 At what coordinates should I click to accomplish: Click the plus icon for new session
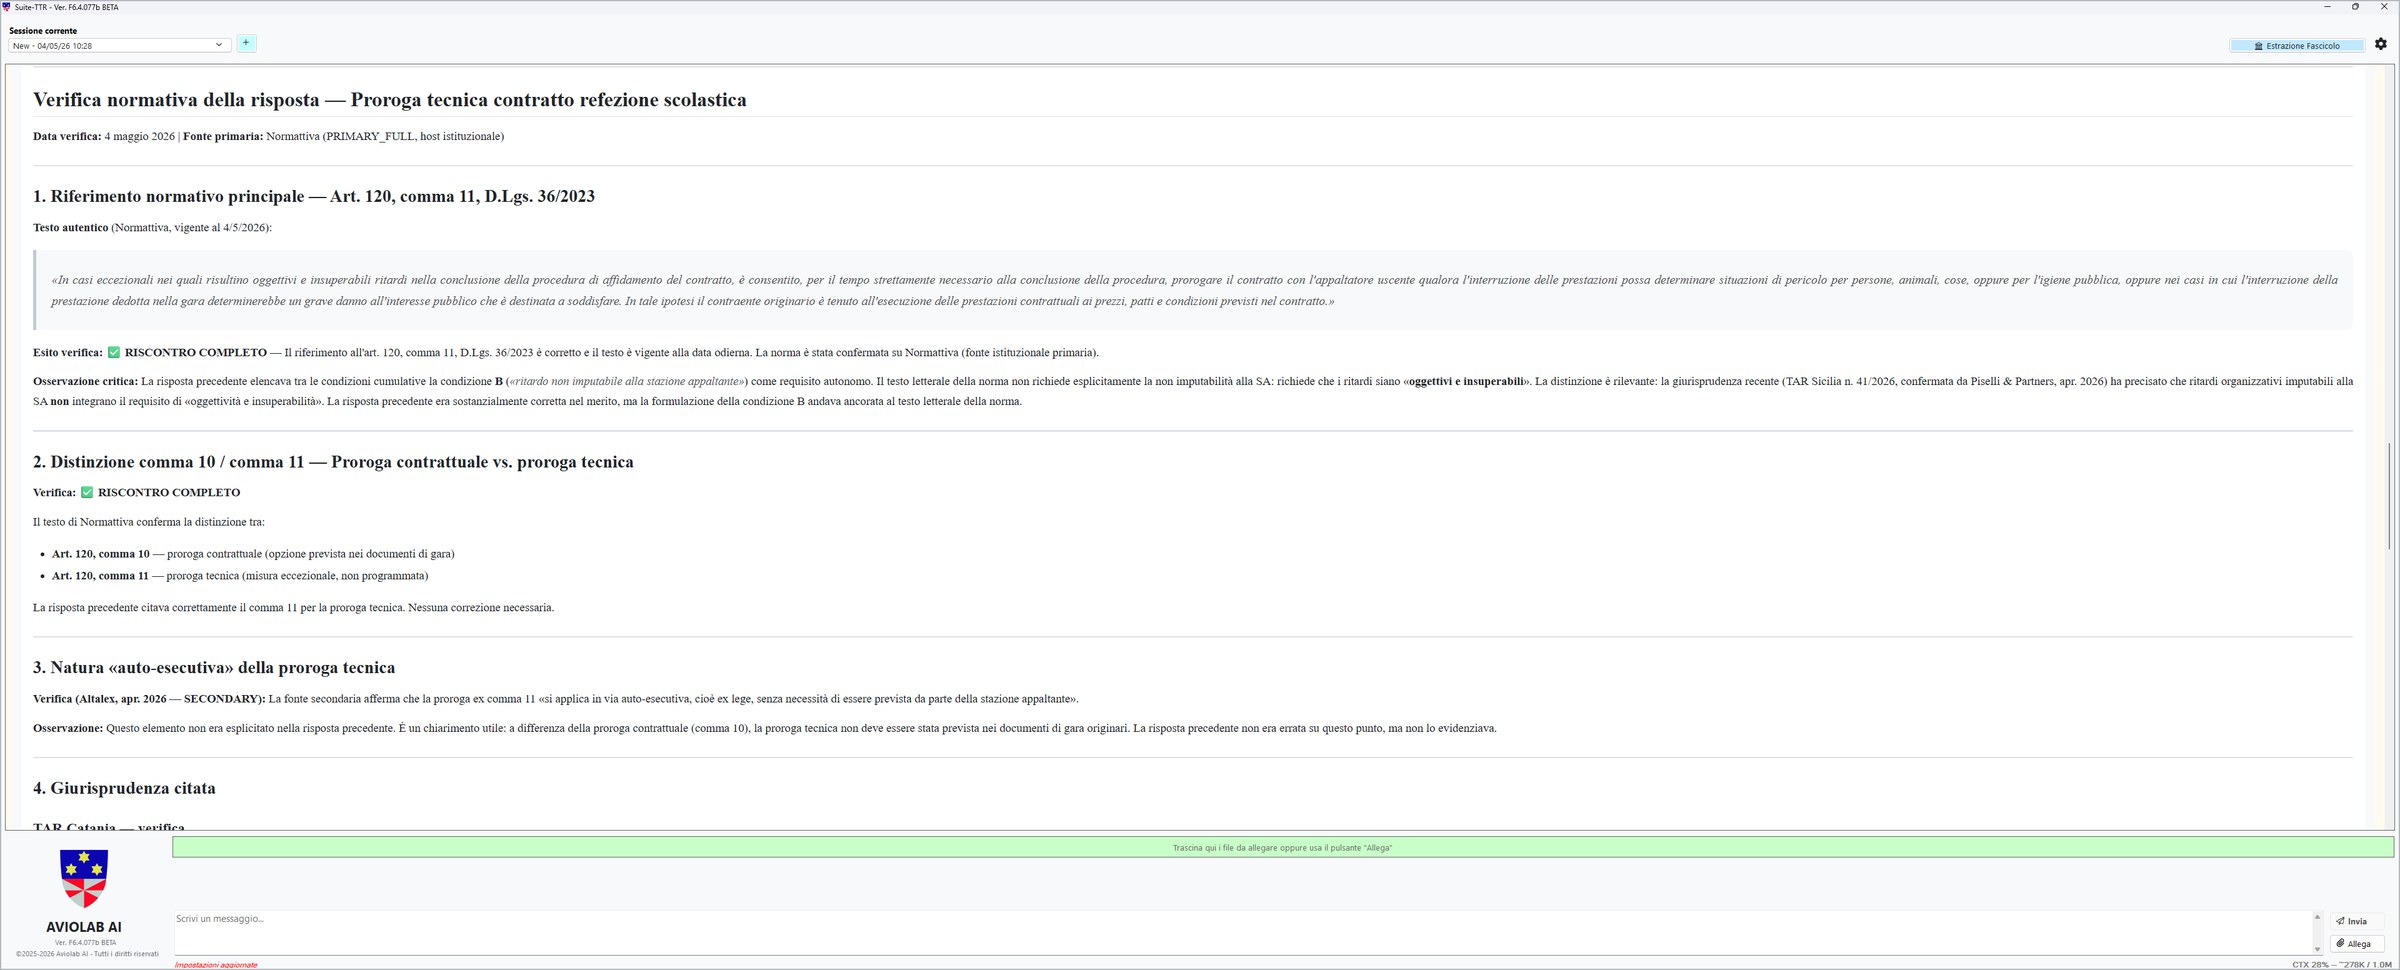pos(246,43)
